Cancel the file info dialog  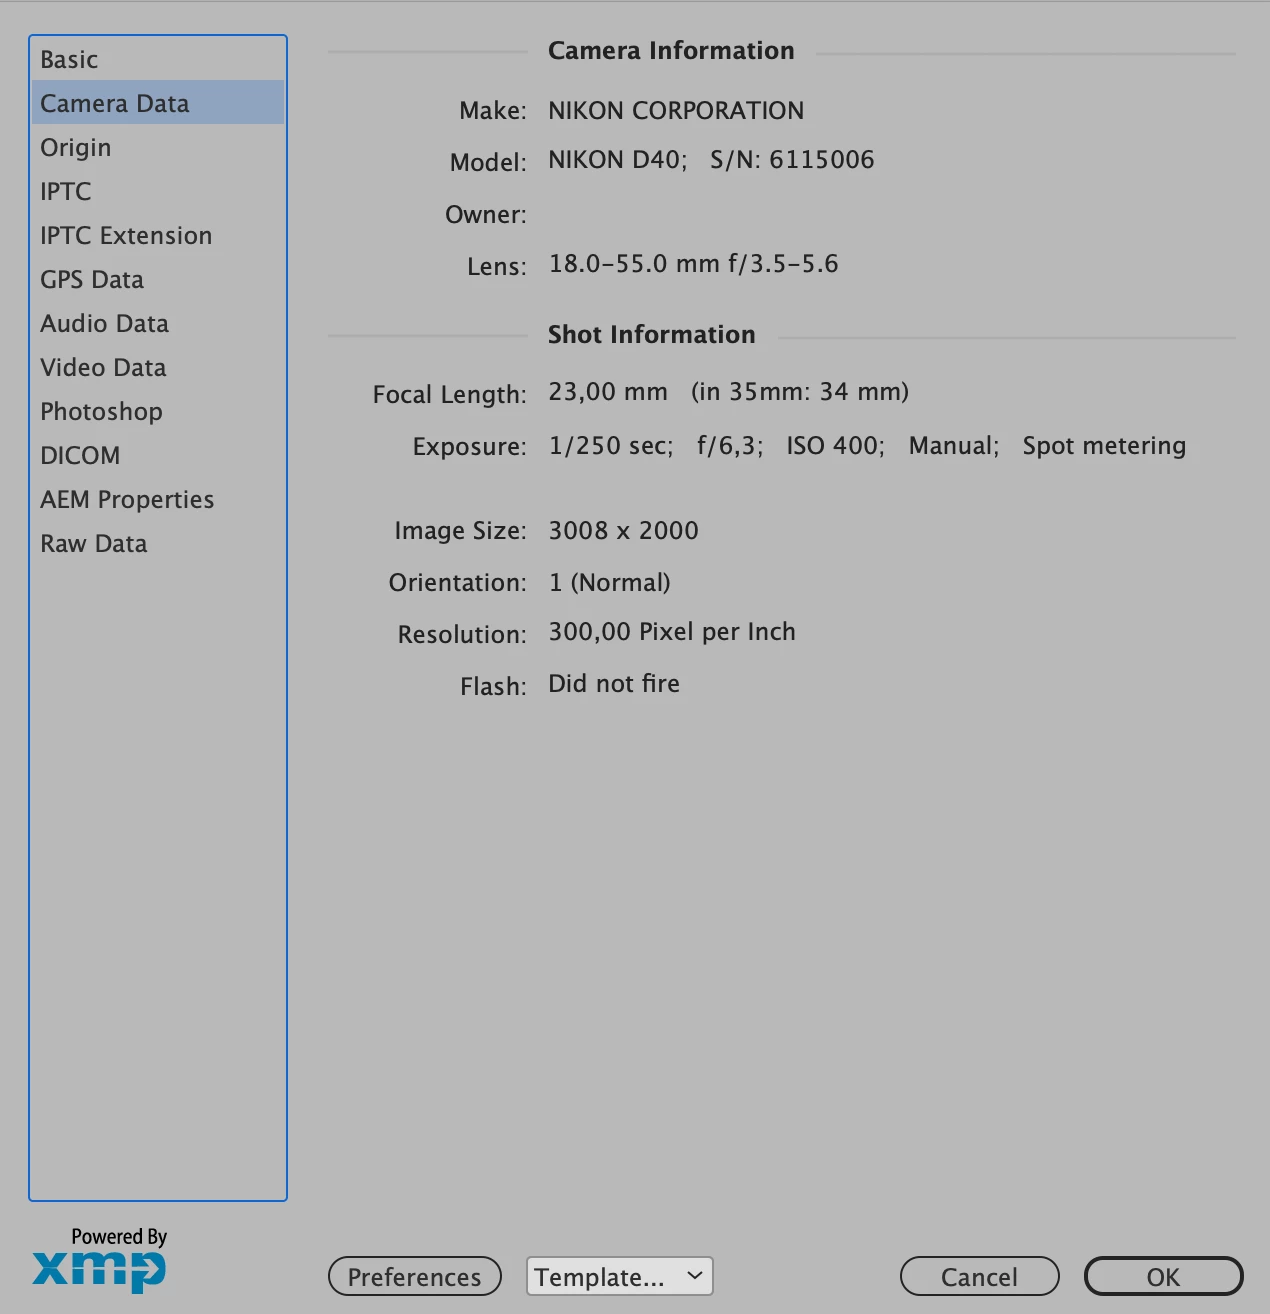(x=979, y=1276)
